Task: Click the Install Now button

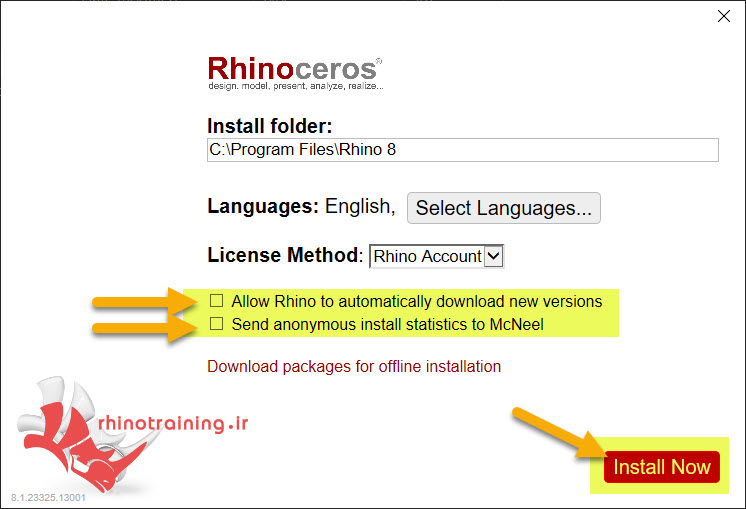Action: 662,467
